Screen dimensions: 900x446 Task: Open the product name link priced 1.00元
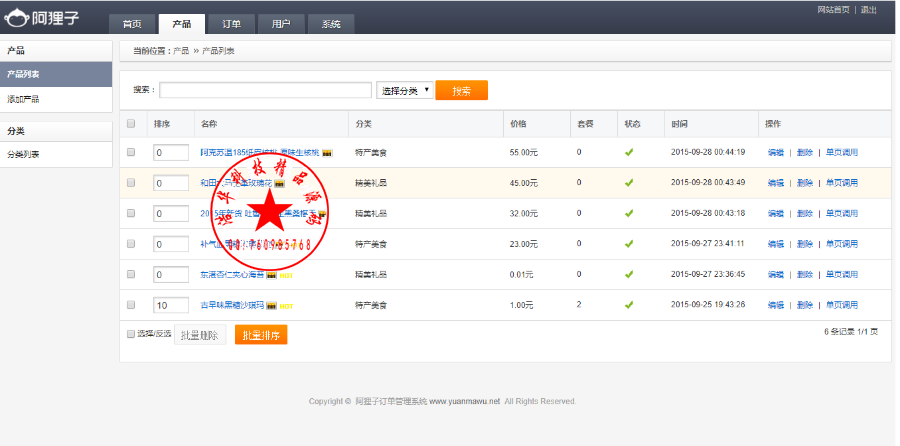(232, 305)
